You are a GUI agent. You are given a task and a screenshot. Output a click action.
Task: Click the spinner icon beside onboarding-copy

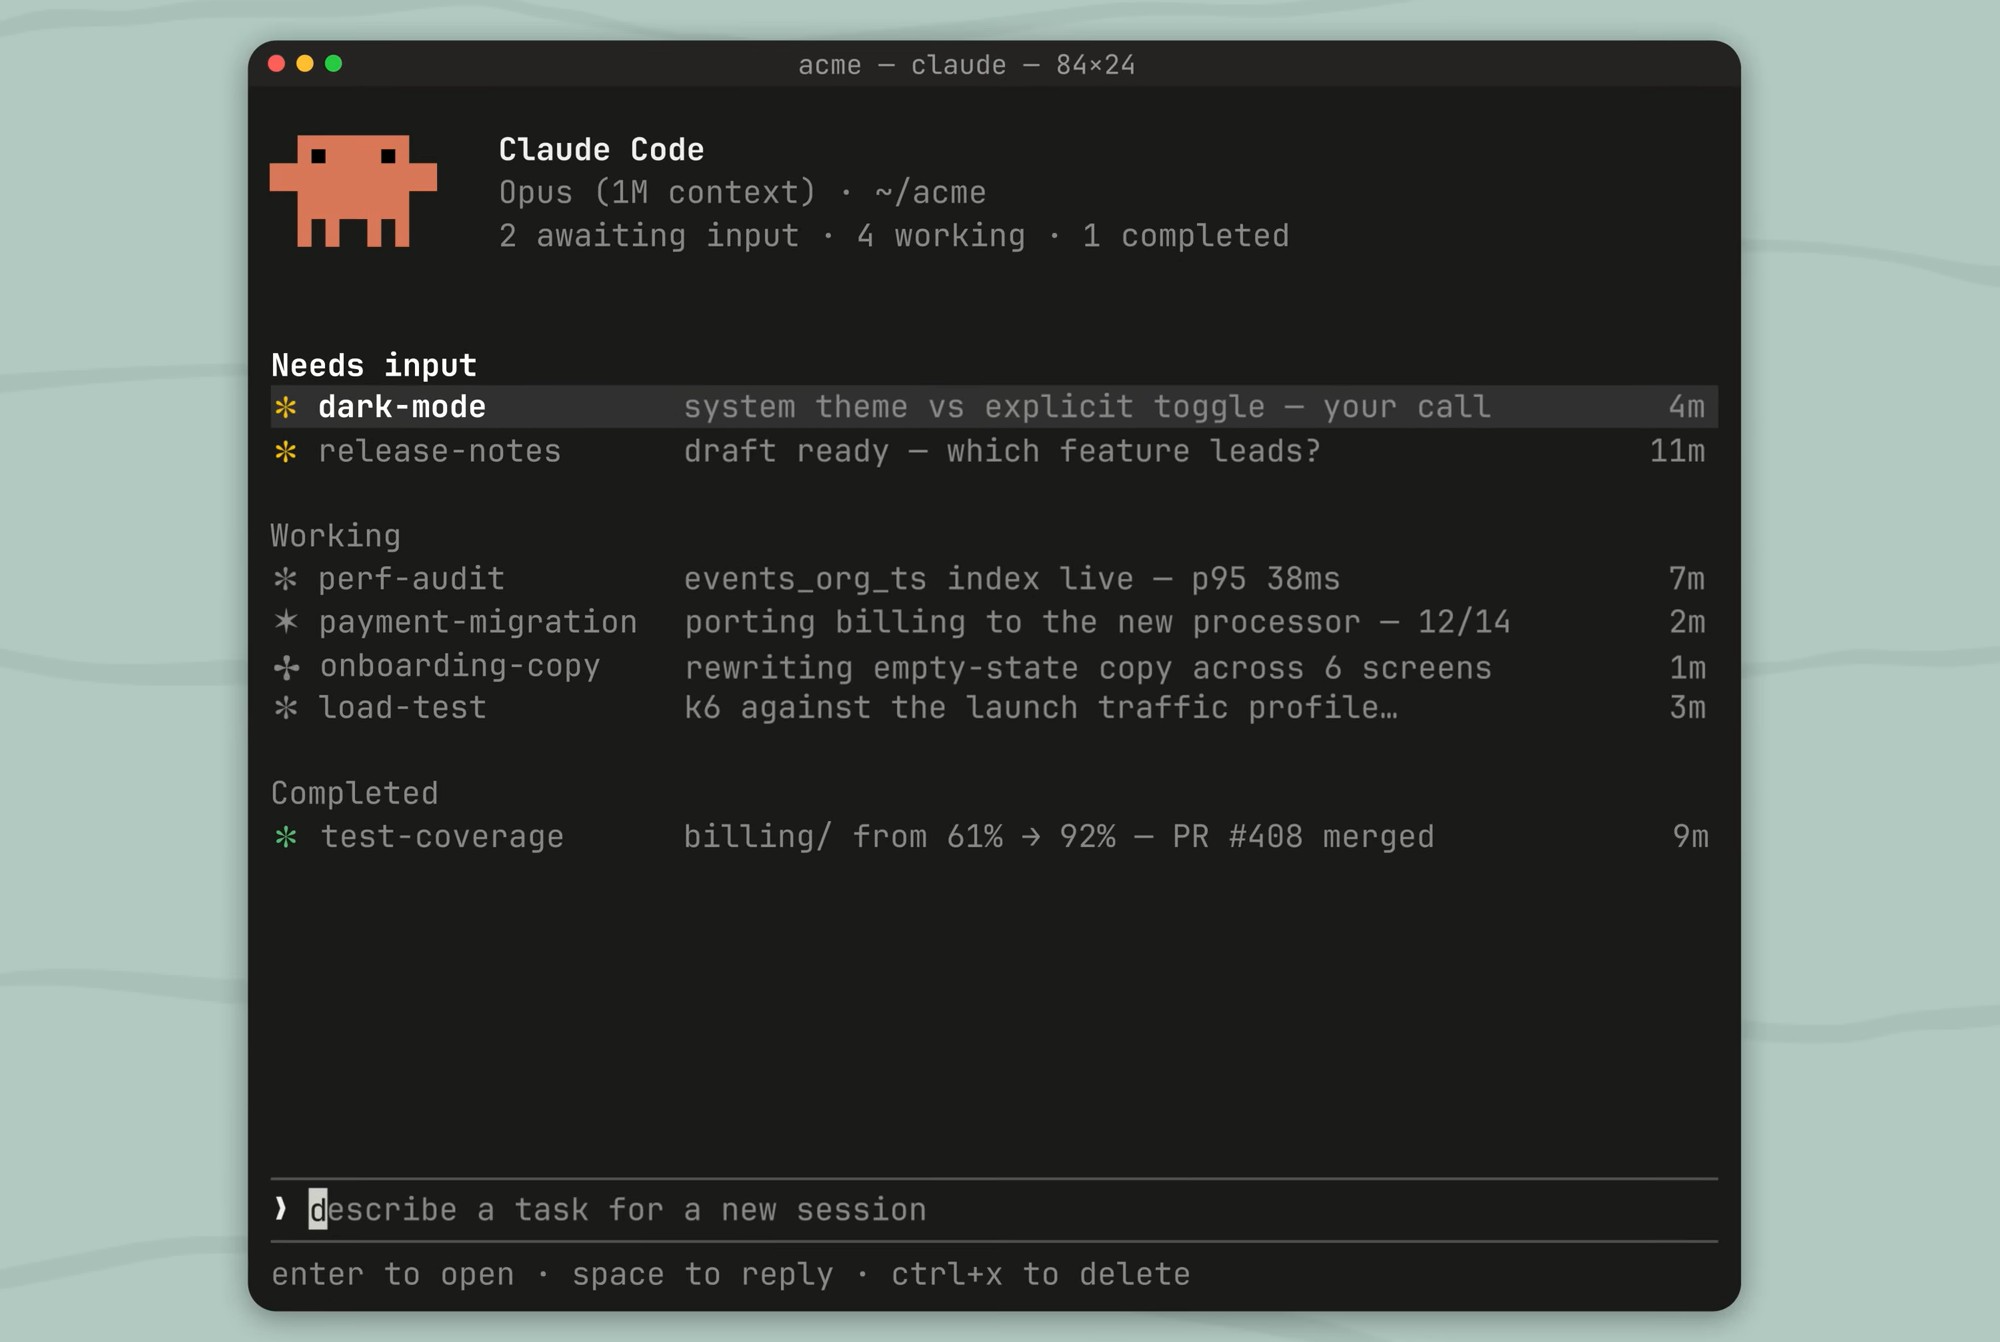click(x=286, y=667)
